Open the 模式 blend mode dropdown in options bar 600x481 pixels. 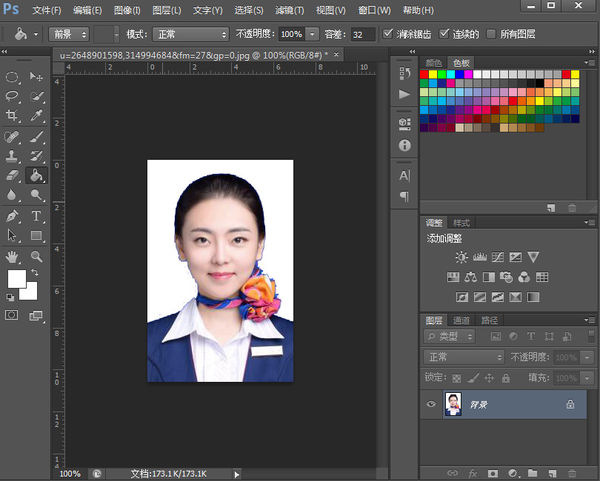click(x=190, y=33)
